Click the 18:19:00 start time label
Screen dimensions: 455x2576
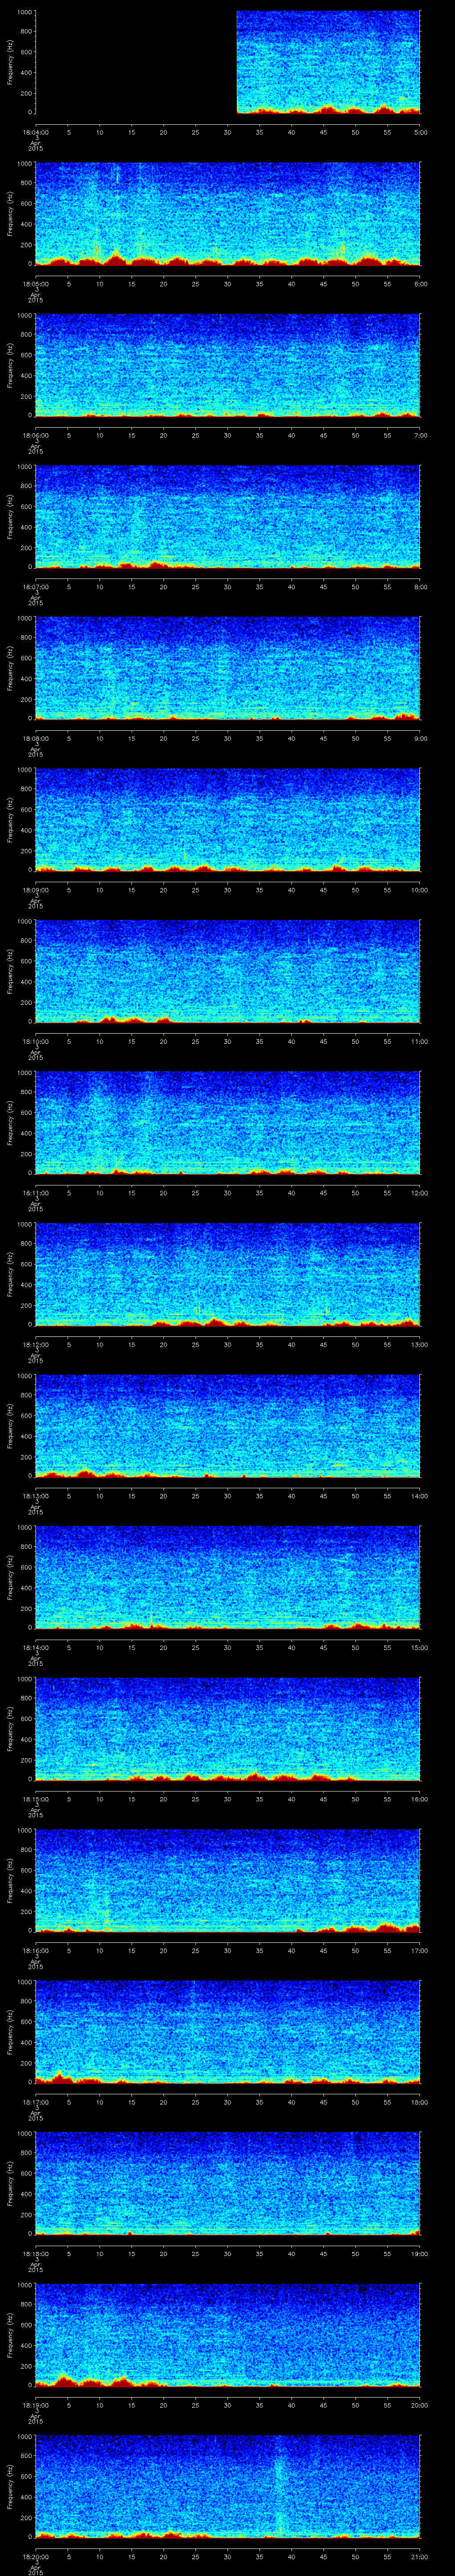(35, 2405)
